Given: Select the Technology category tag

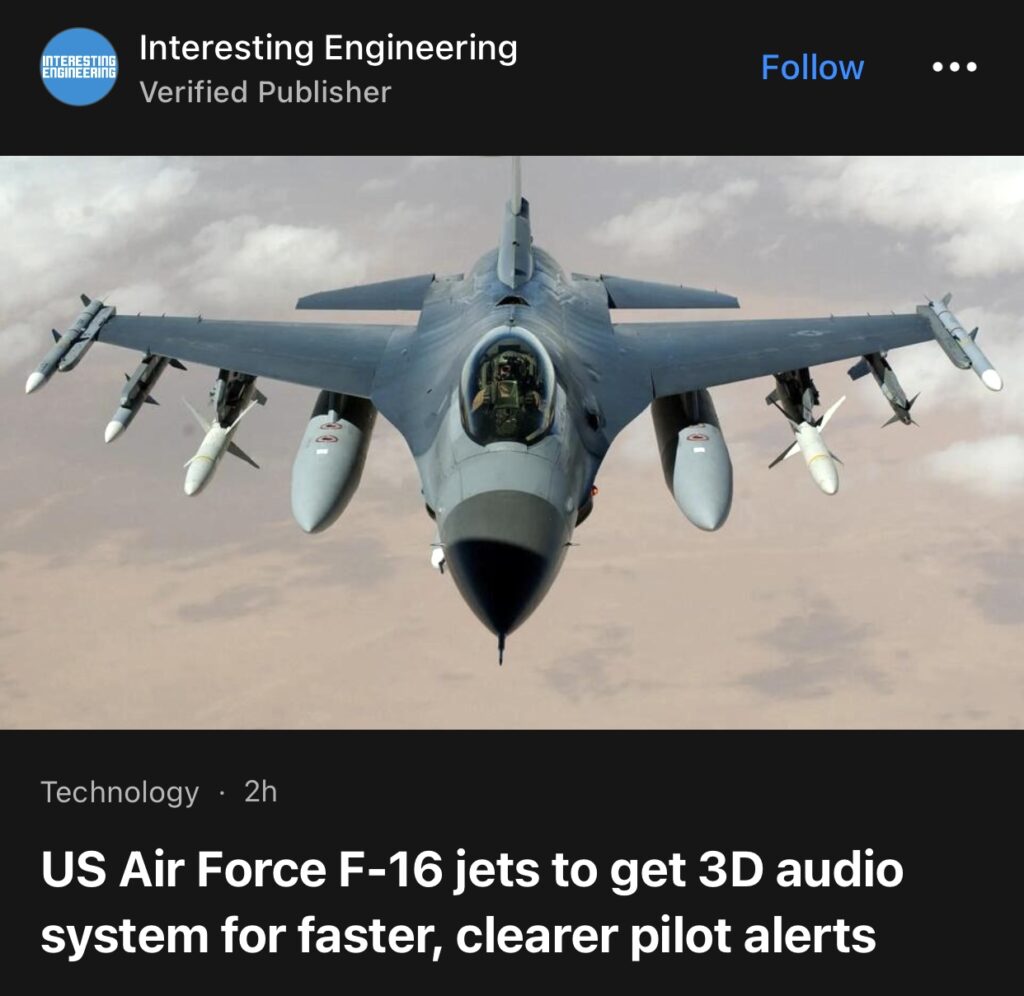Looking at the screenshot, I should click(x=120, y=792).
